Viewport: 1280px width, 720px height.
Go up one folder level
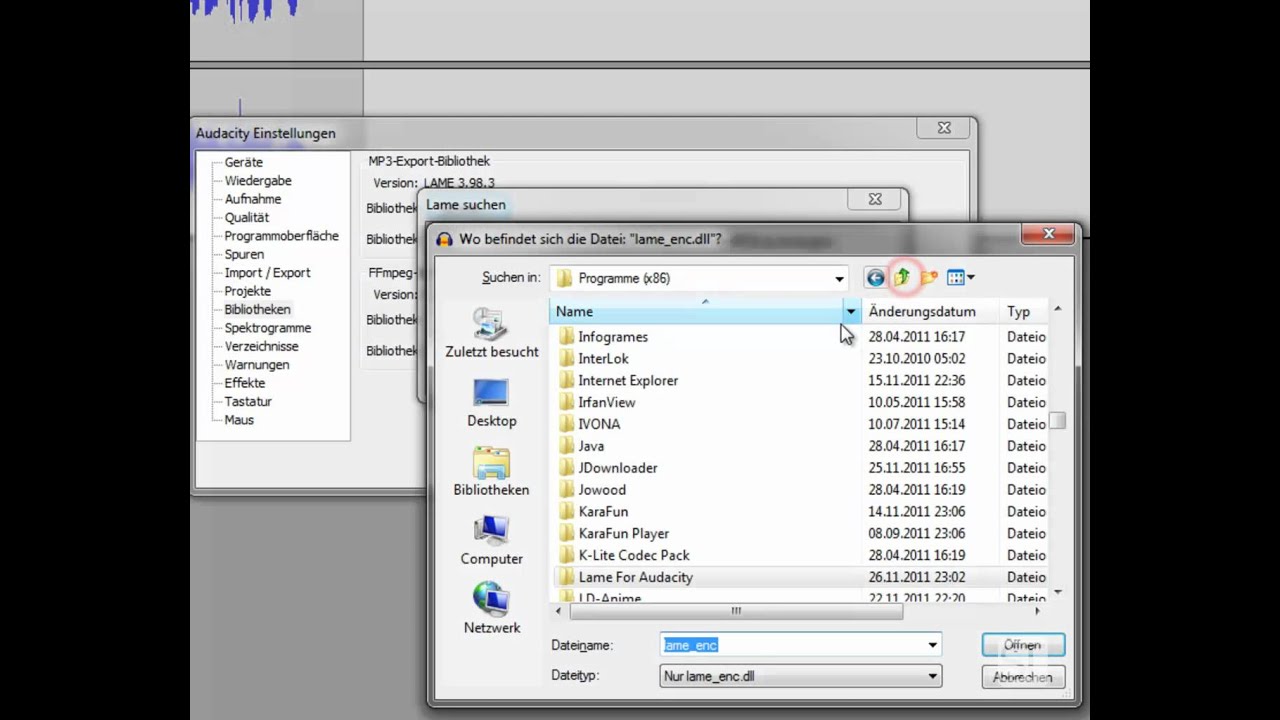coord(902,277)
